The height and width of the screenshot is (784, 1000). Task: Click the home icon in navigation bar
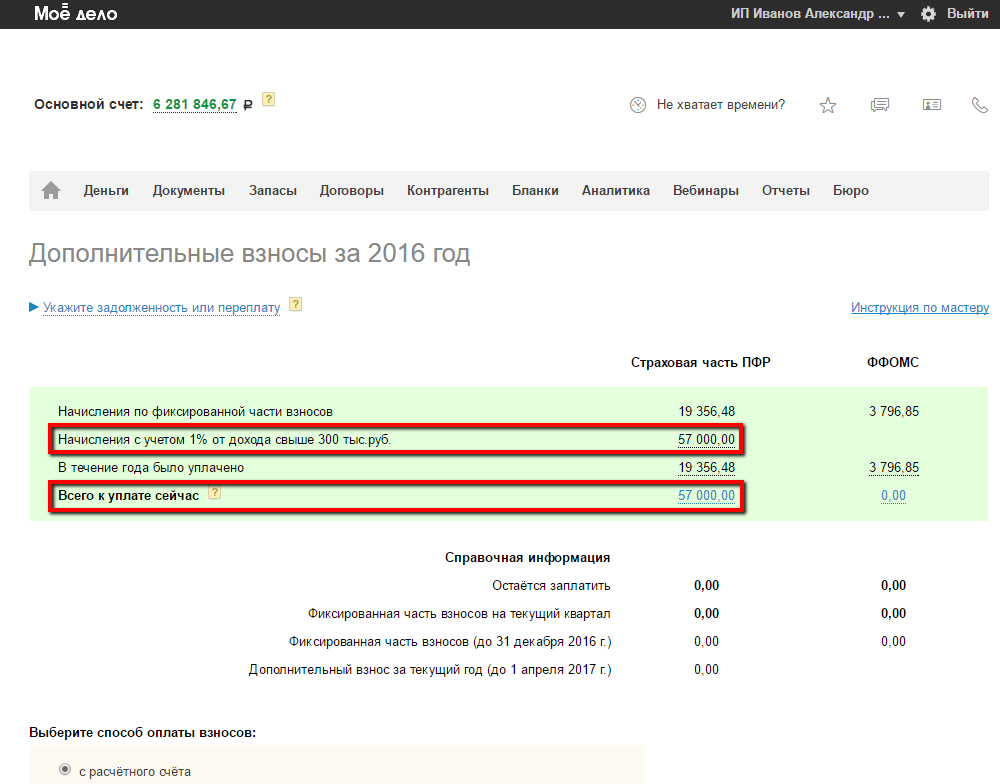click(51, 191)
